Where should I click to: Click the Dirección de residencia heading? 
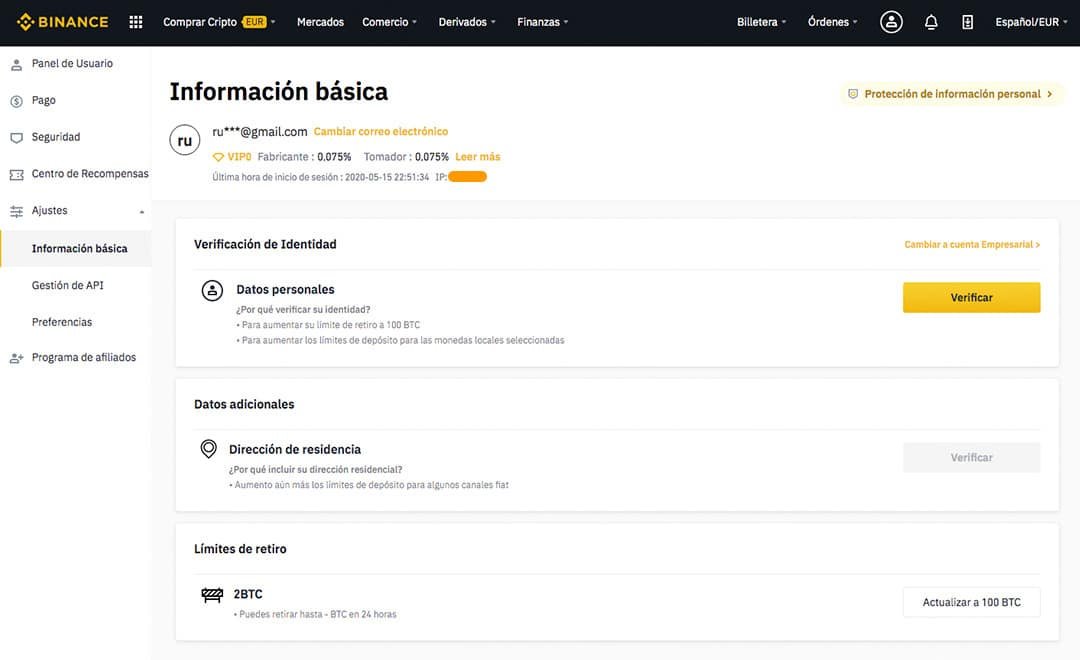(295, 449)
